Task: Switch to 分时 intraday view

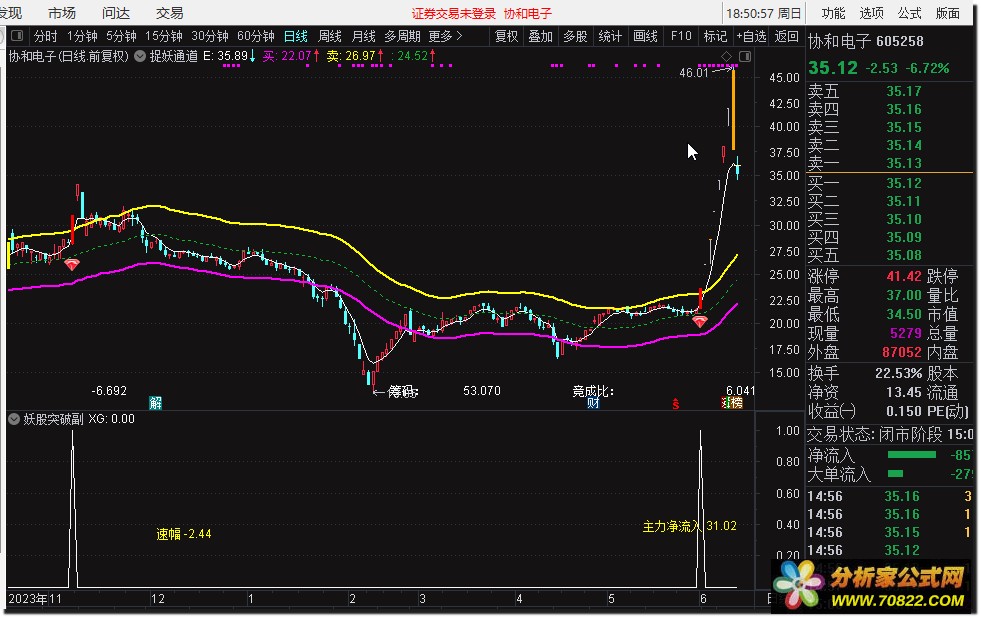Action: pyautogui.click(x=45, y=36)
